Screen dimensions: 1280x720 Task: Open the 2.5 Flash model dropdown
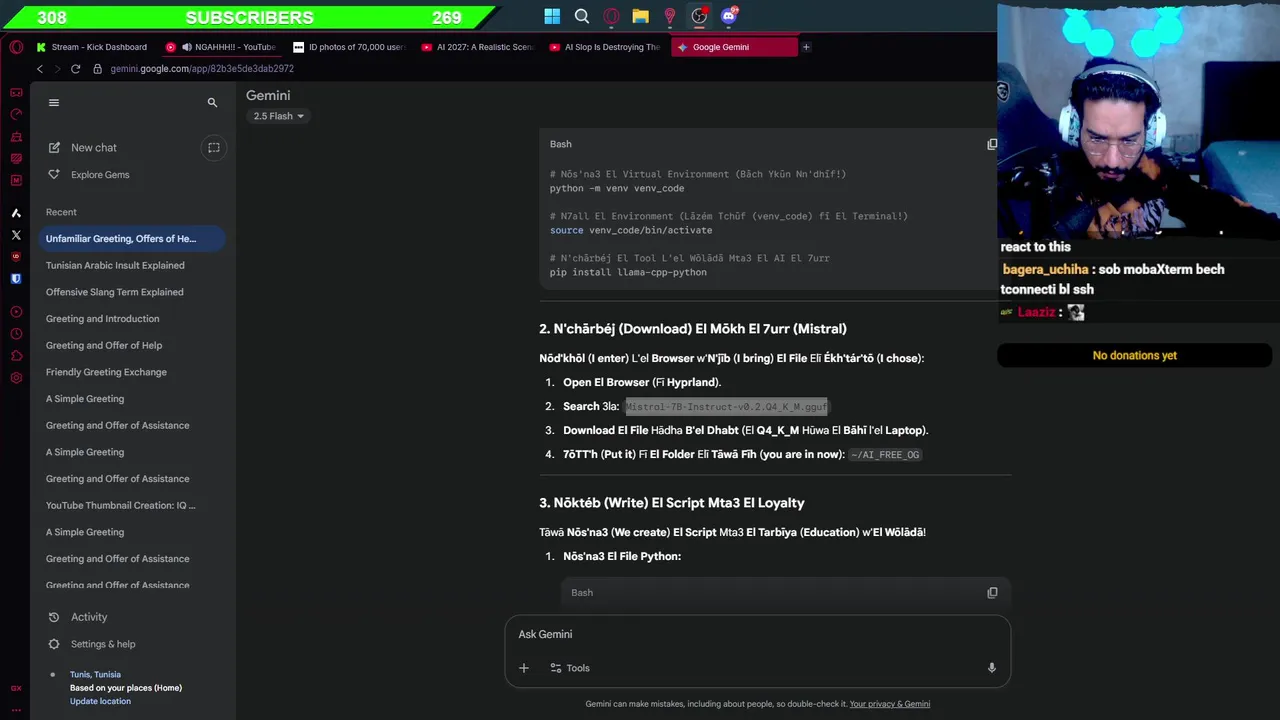coord(278,116)
